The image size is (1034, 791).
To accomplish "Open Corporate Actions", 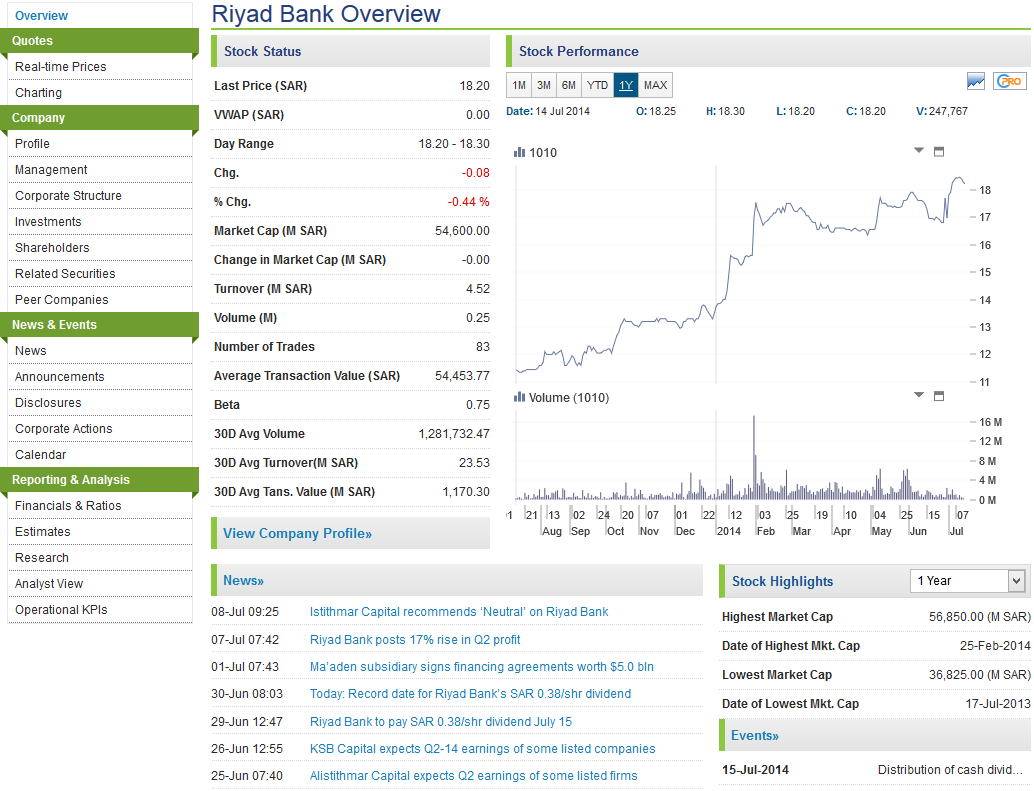I will [63, 428].
